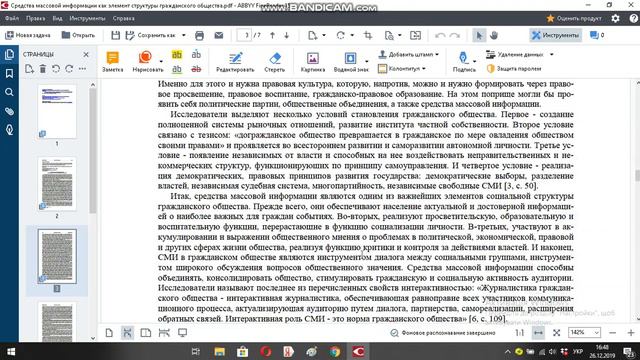Open the Правка menu
Screen dimensions: 640x360
point(36,18)
